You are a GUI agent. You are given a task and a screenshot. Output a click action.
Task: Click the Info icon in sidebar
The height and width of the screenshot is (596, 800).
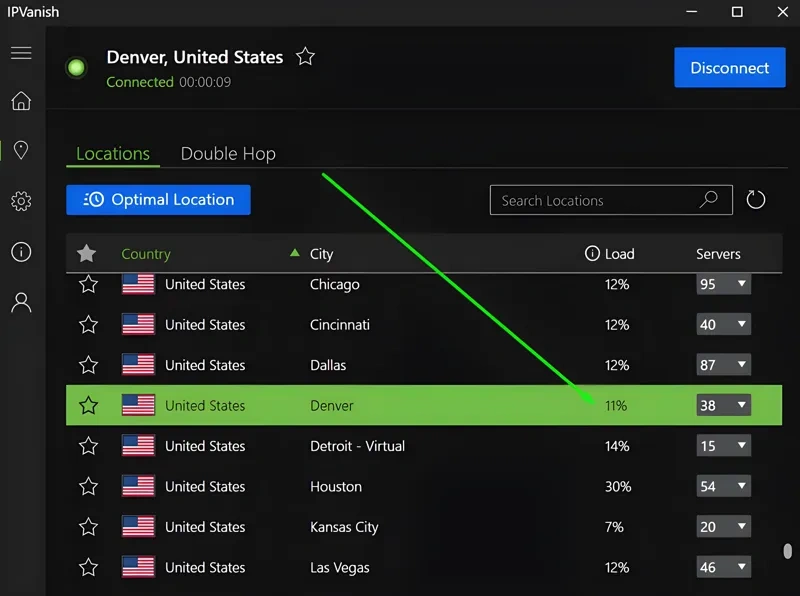pos(21,252)
